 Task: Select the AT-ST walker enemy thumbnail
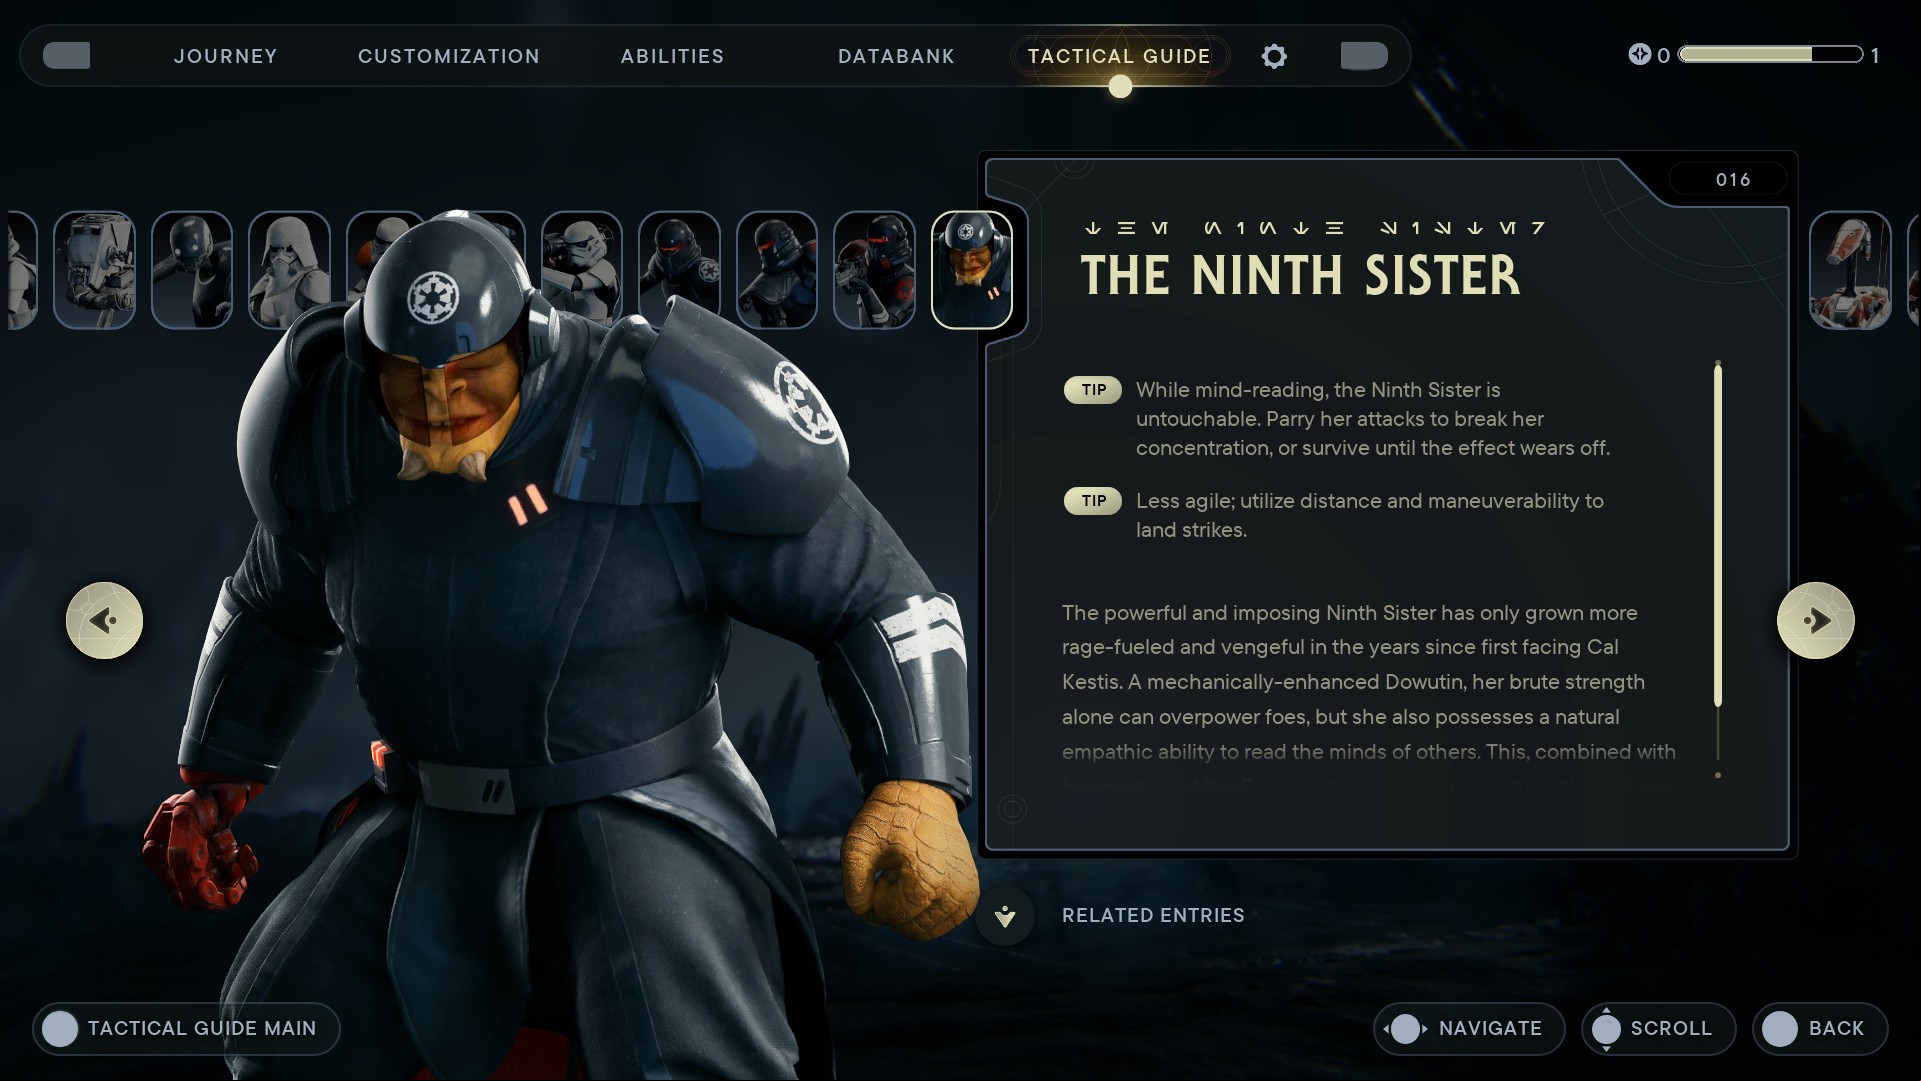(x=94, y=270)
